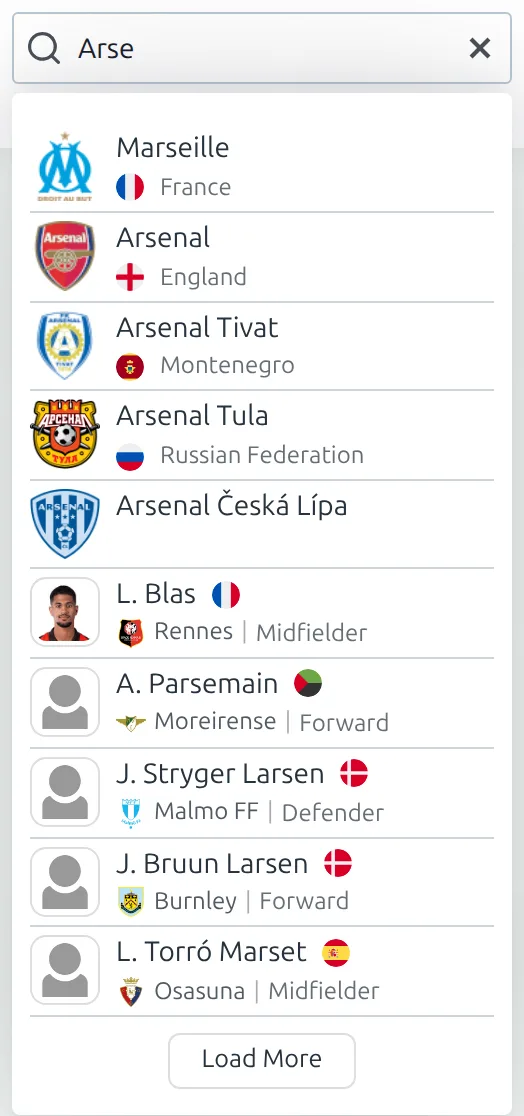Click the Montenegro flag icon
524x1116 pixels.
pyautogui.click(x=130, y=367)
